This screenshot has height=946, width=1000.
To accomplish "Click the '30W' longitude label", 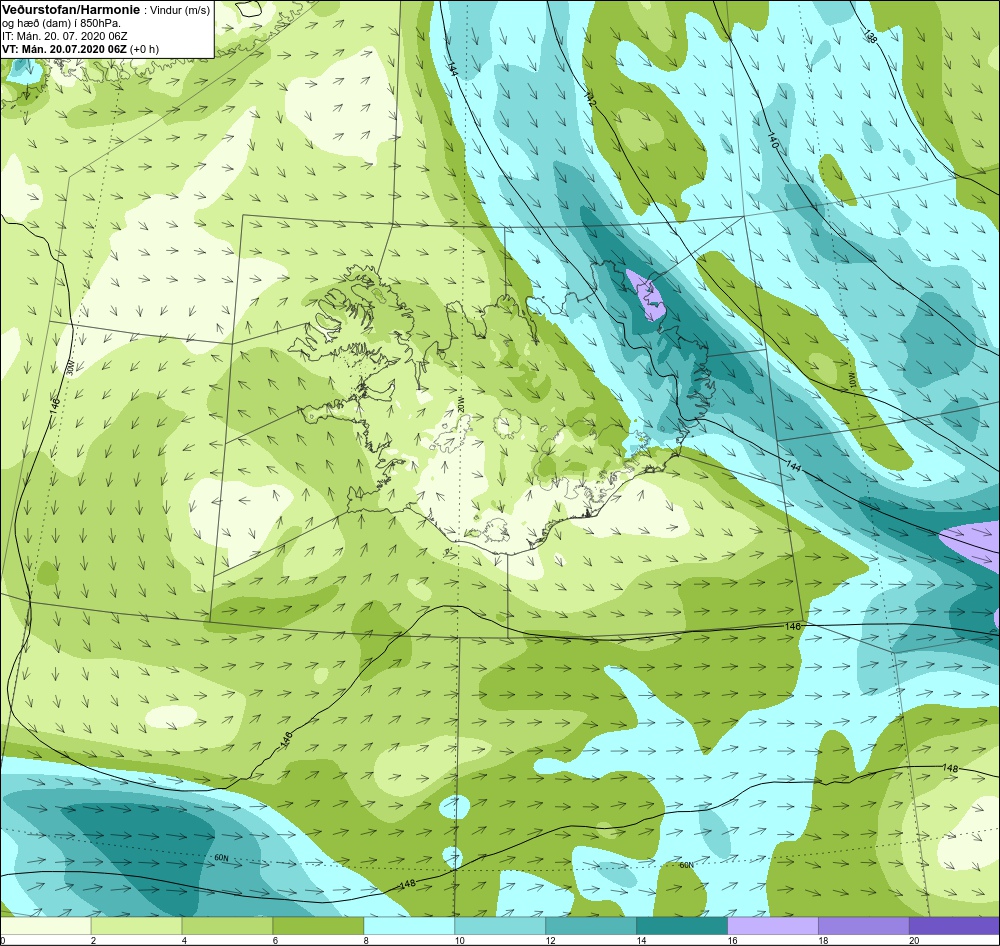I will click(70, 367).
